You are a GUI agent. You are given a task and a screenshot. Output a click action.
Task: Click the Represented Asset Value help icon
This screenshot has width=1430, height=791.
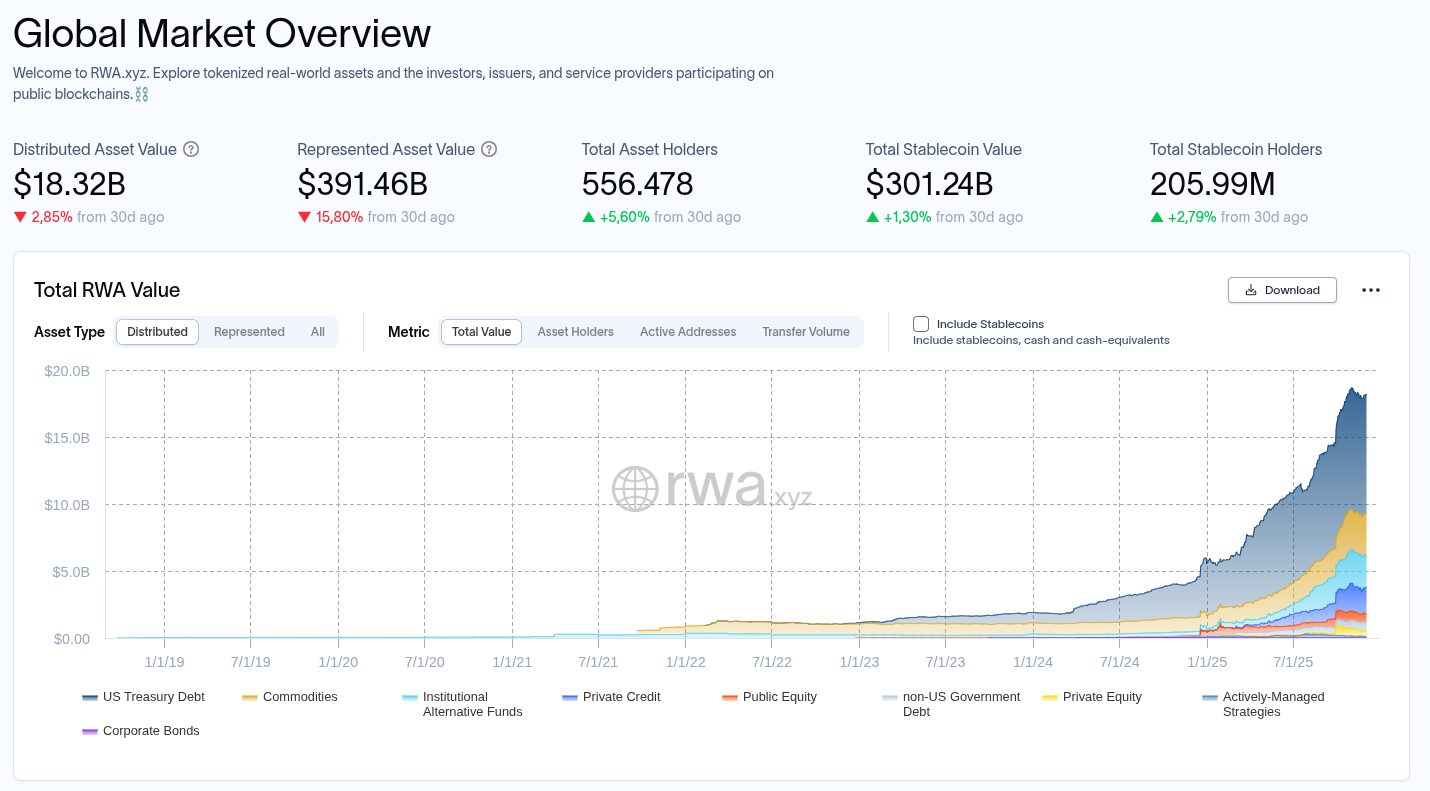point(489,149)
